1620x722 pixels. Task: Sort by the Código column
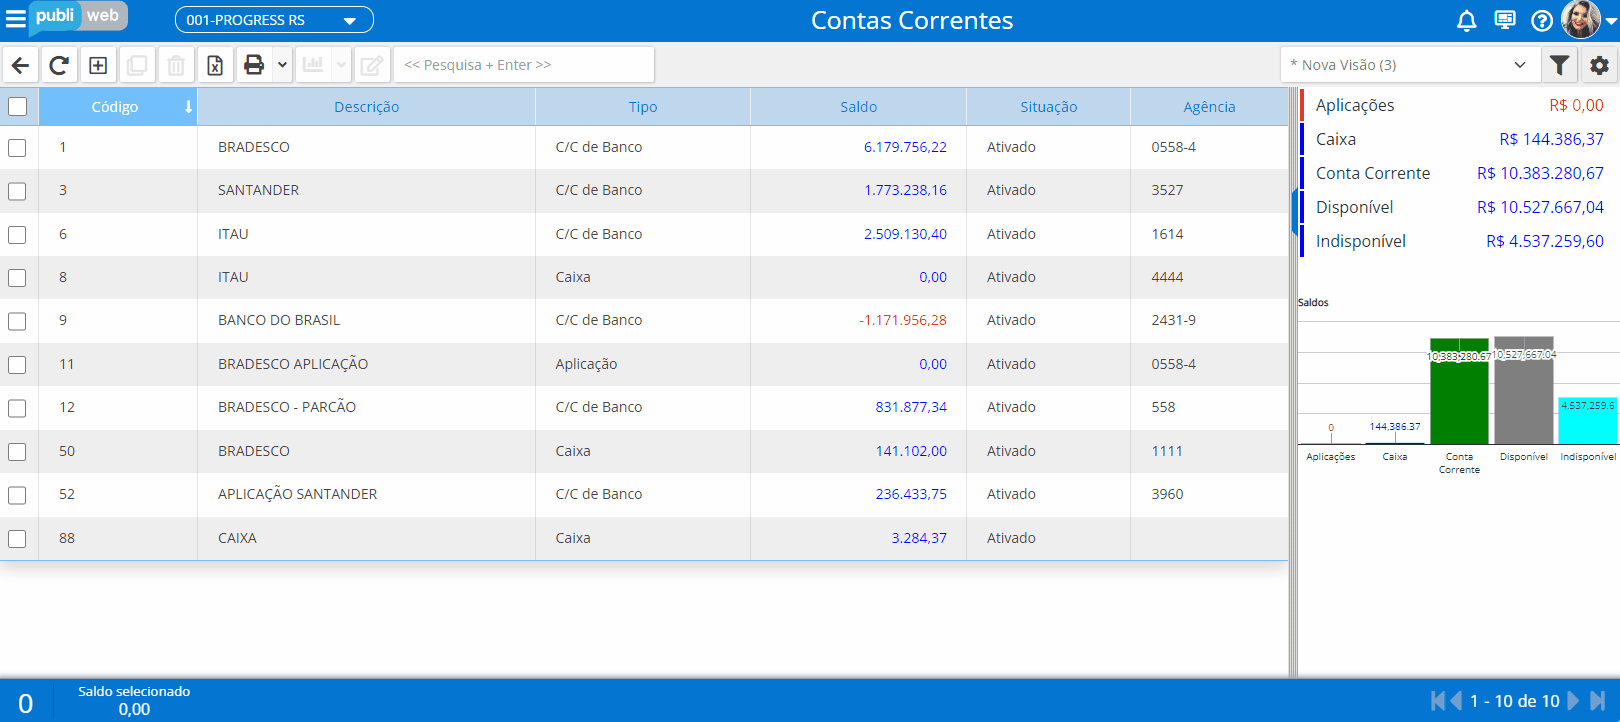point(118,107)
